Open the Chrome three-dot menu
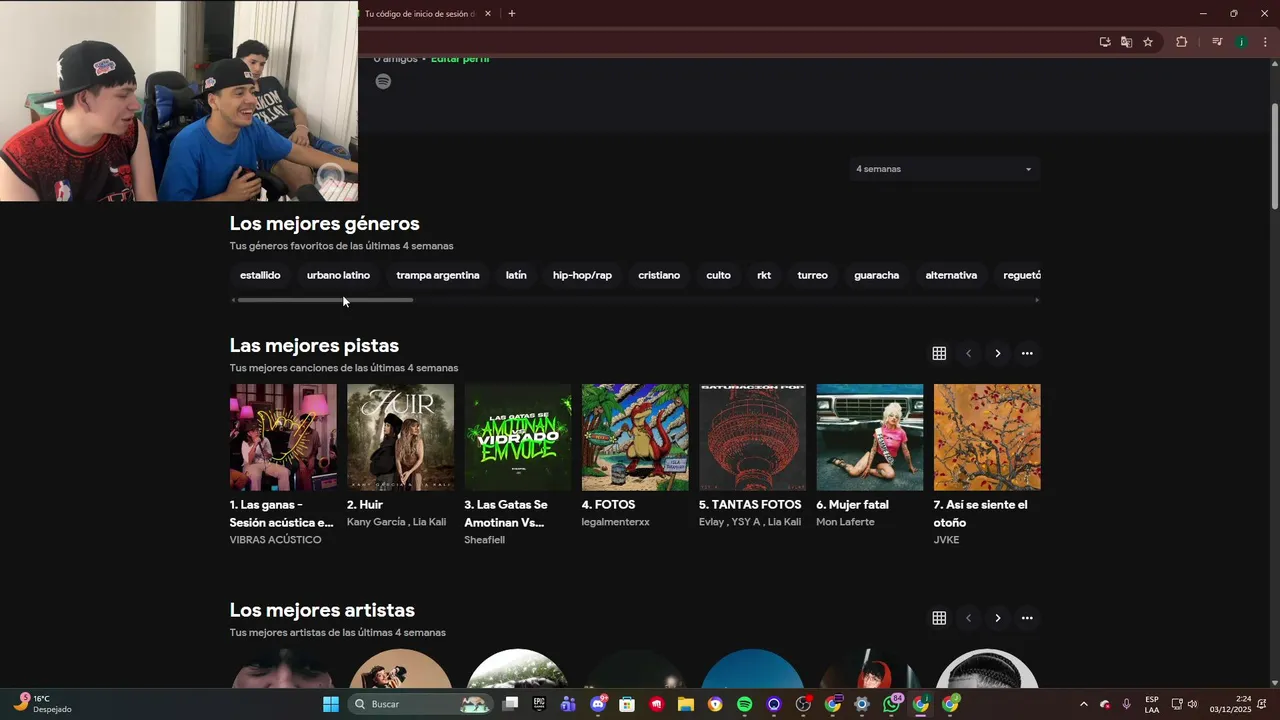Image resolution: width=1280 pixels, height=720 pixels. tap(1265, 42)
